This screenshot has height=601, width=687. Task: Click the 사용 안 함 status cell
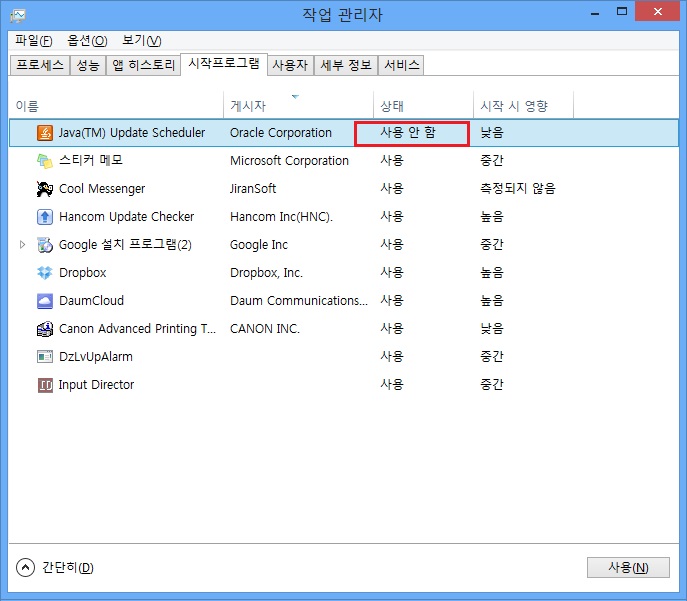pos(408,132)
